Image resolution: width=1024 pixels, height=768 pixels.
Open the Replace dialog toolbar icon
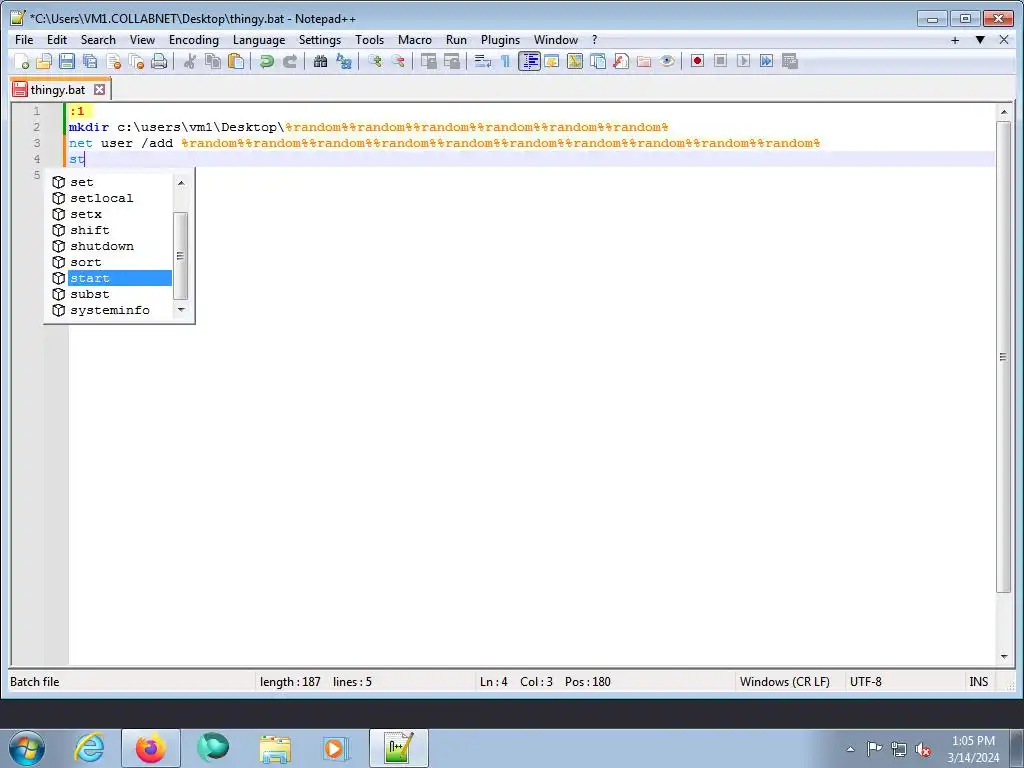click(x=344, y=61)
